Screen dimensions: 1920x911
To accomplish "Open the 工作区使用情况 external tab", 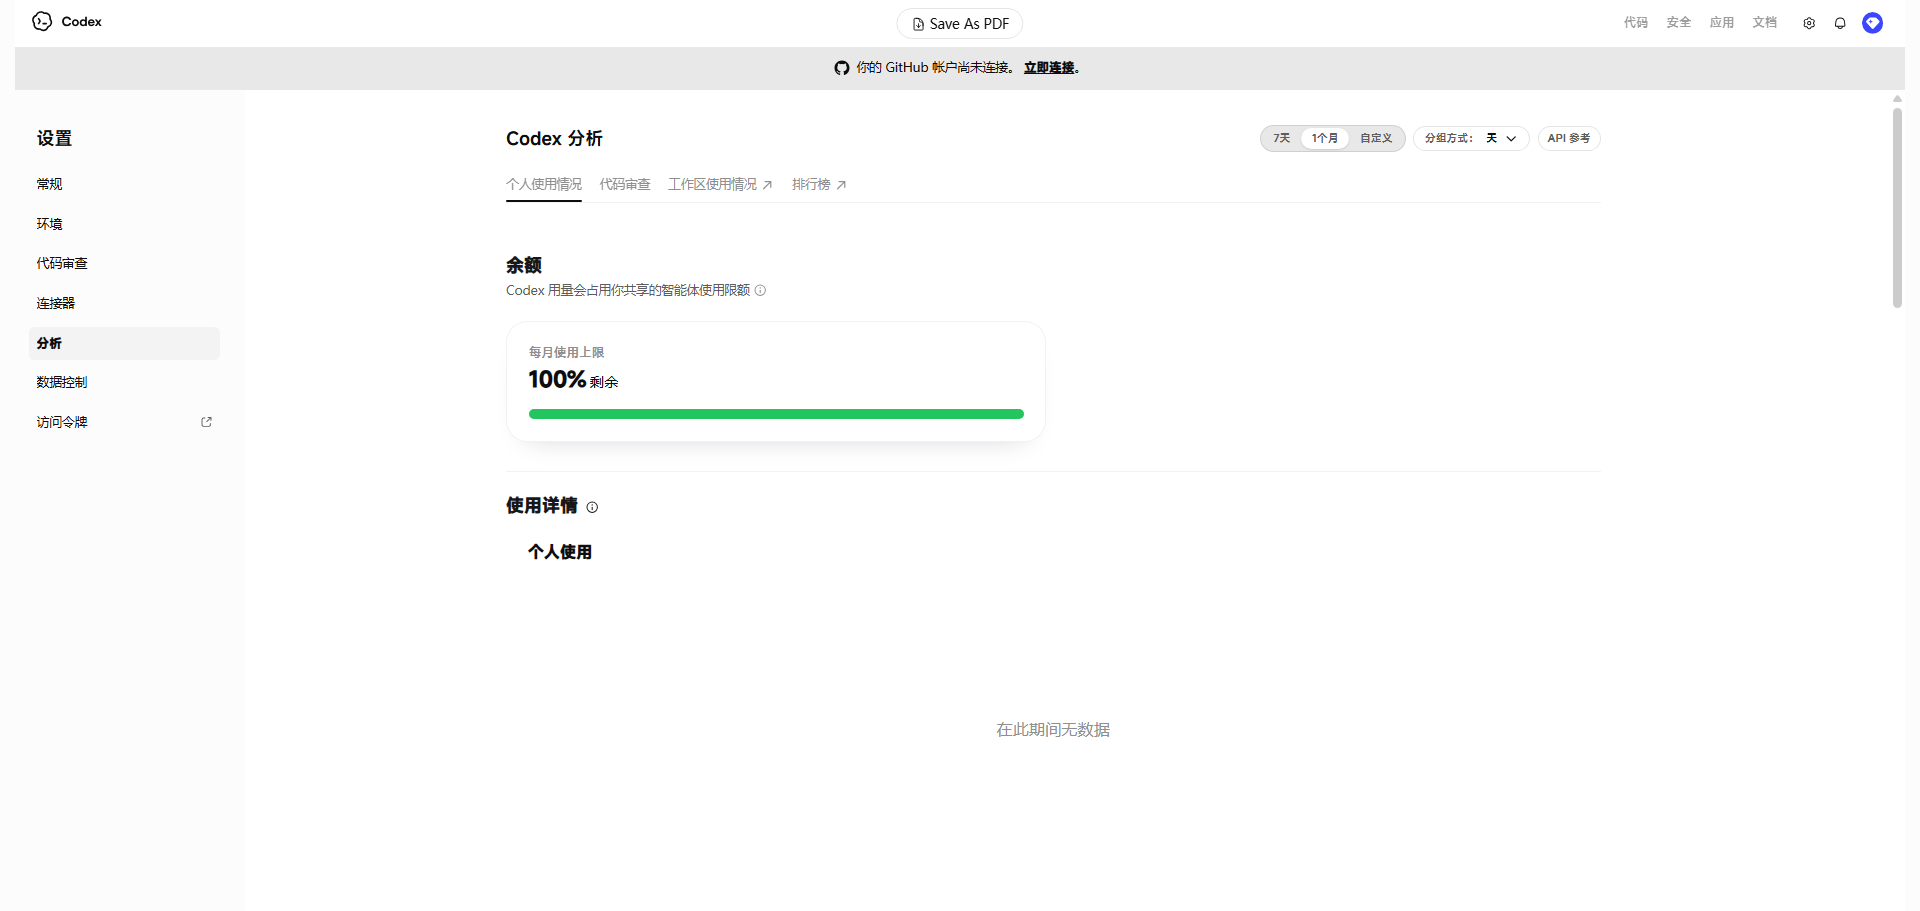I will 720,185.
